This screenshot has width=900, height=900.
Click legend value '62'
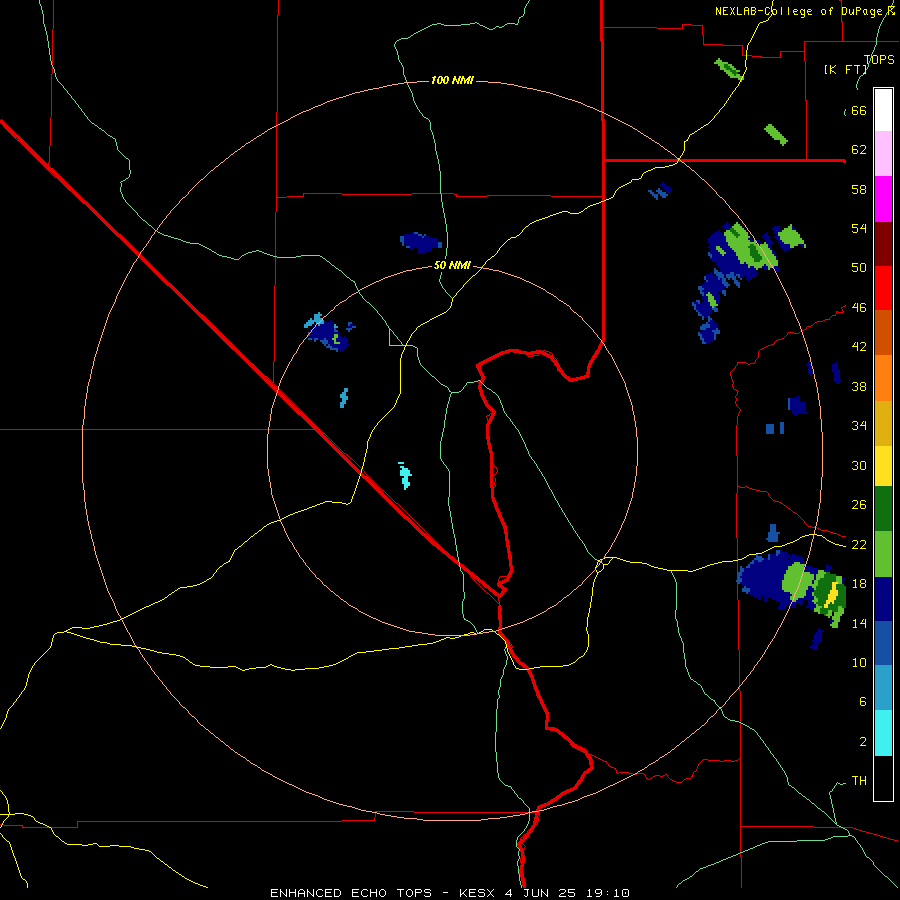859,150
